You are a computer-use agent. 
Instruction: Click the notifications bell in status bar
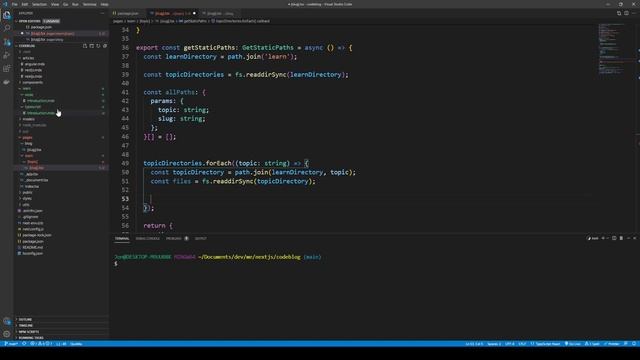(x=634, y=344)
